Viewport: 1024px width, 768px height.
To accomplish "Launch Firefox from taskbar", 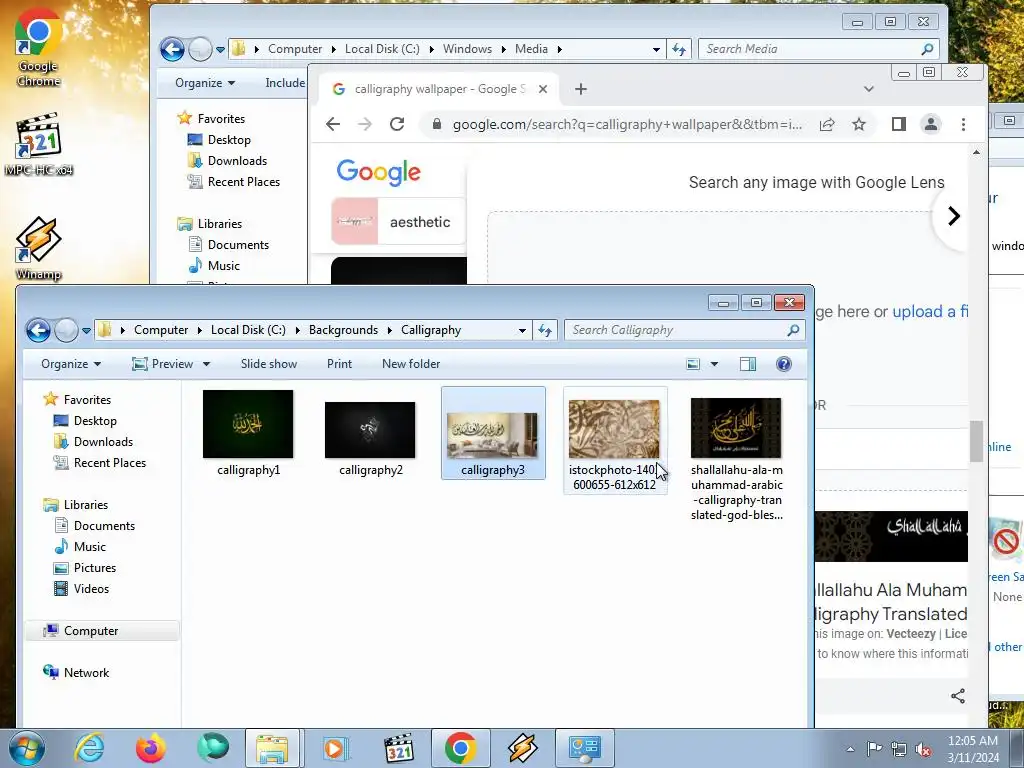I will (150, 748).
